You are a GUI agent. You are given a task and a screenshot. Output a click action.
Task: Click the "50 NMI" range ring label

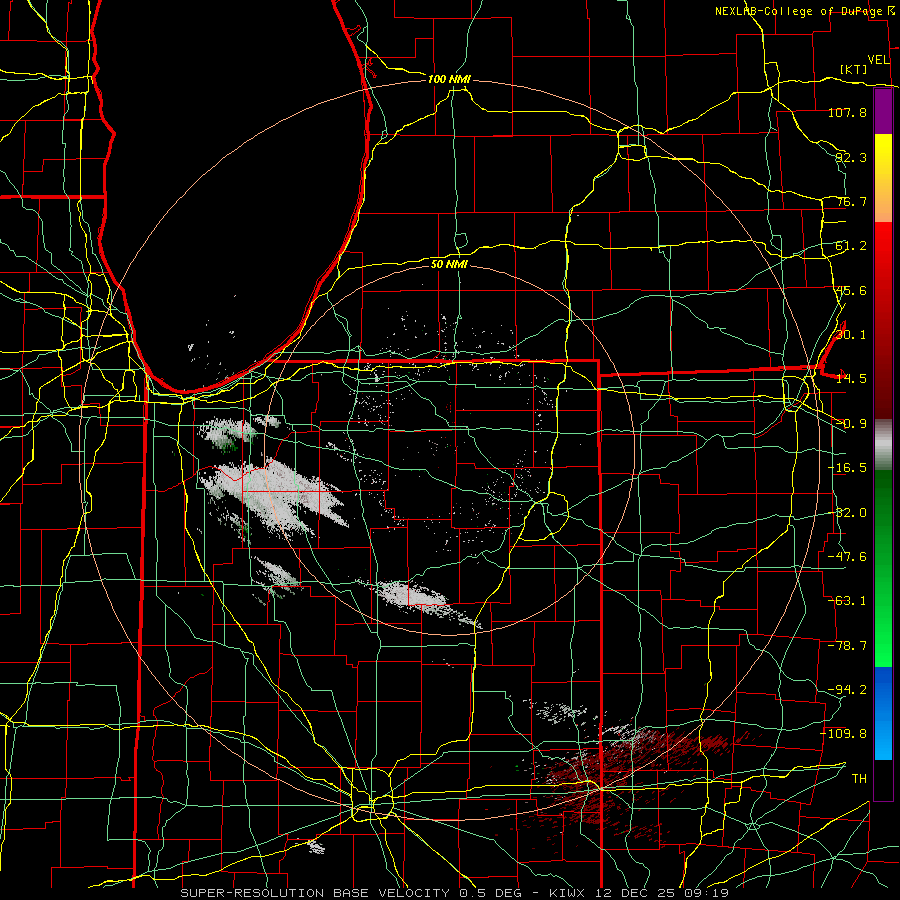(x=449, y=264)
